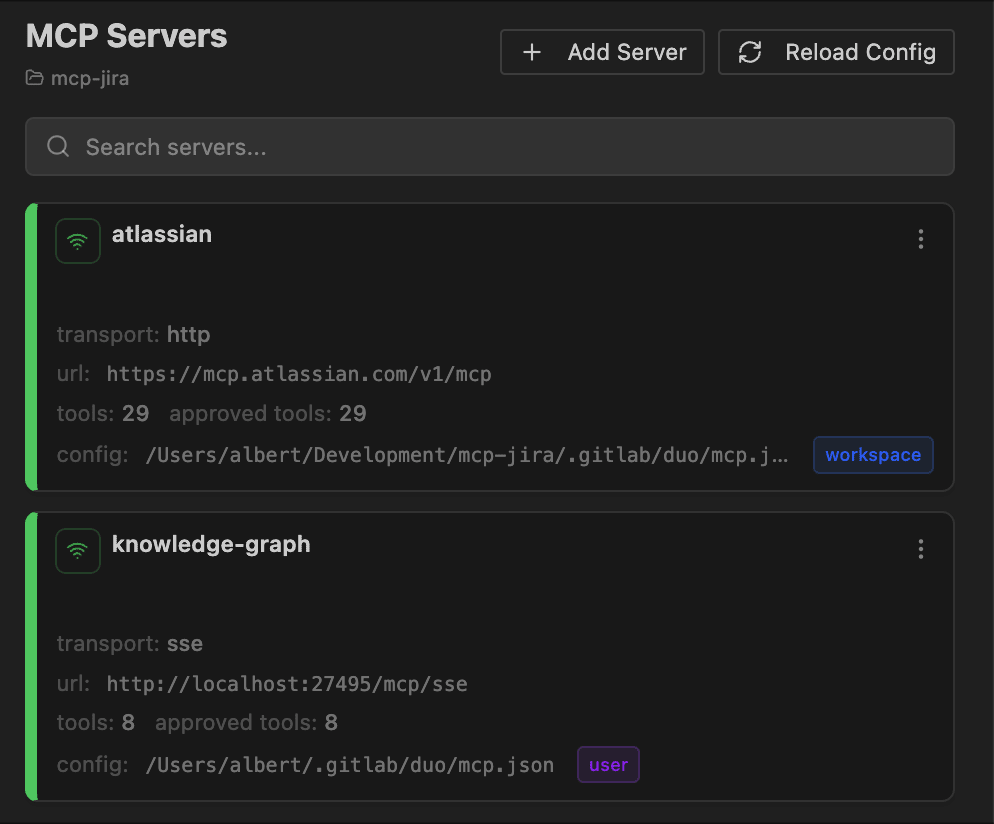994x824 pixels.
Task: Click the magnifying glass in the search bar
Action: tap(57, 146)
